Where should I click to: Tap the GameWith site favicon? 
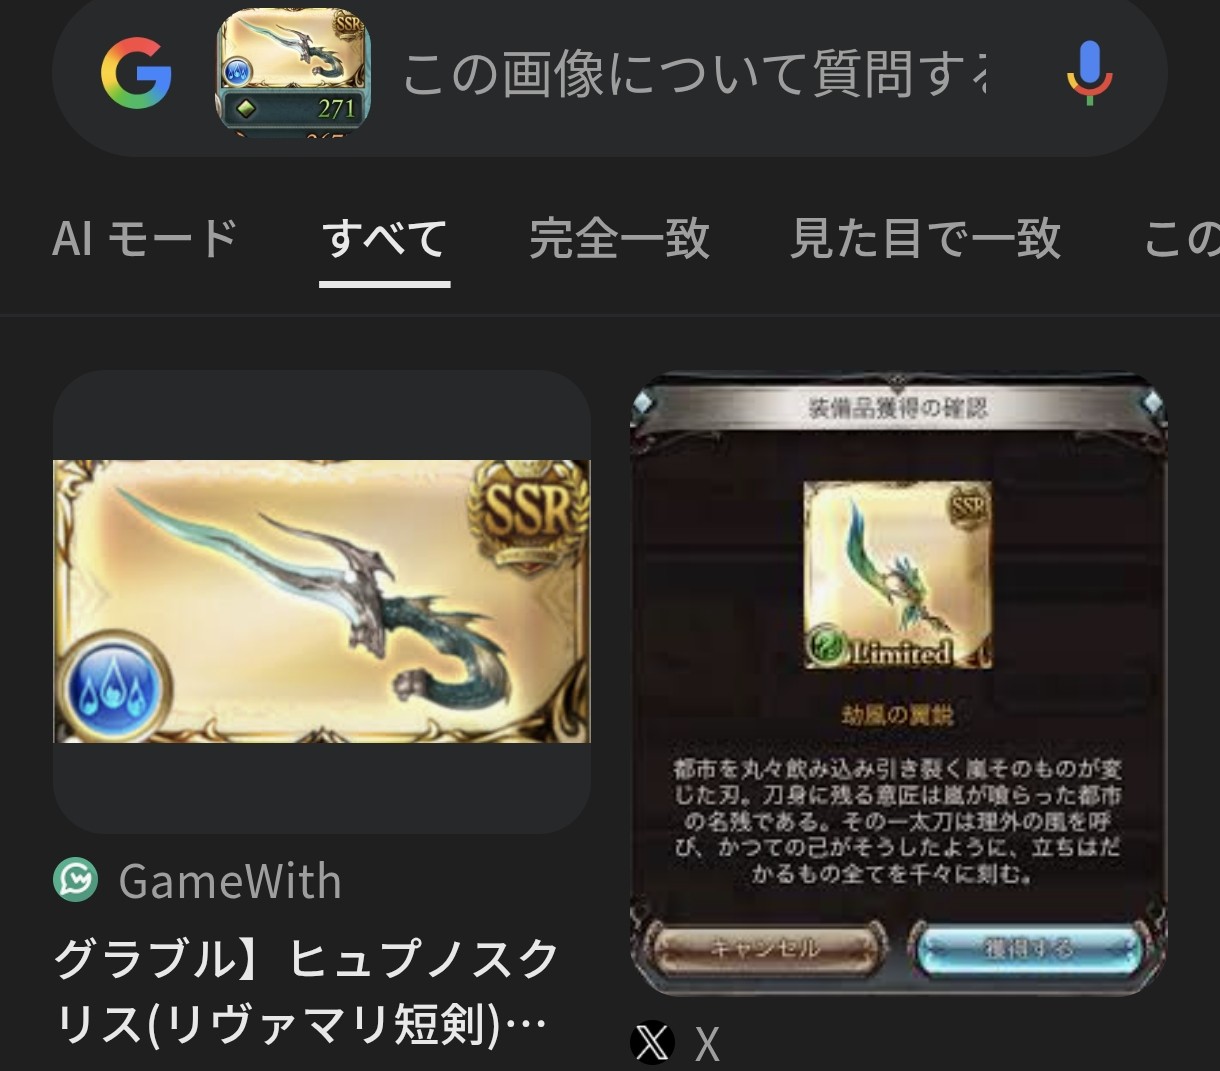(x=76, y=881)
